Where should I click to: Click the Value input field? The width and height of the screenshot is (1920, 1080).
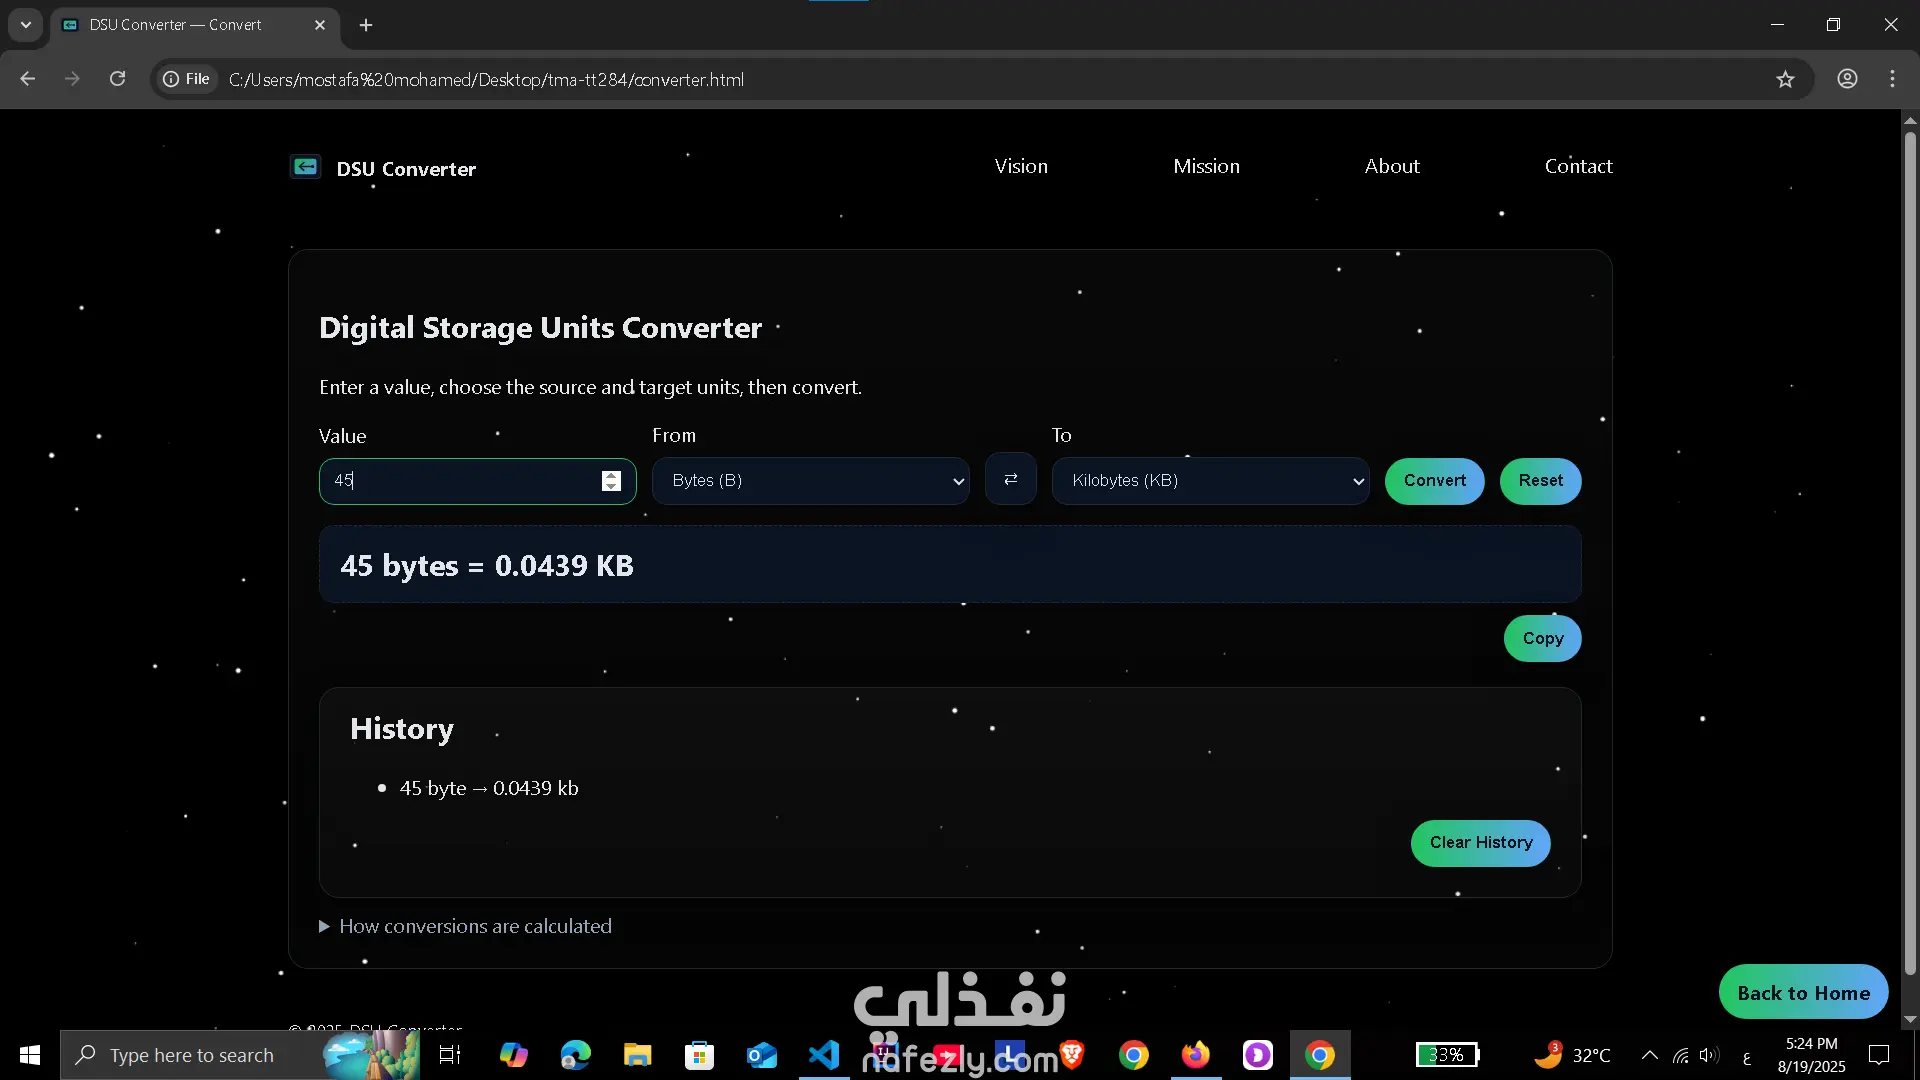(x=460, y=481)
